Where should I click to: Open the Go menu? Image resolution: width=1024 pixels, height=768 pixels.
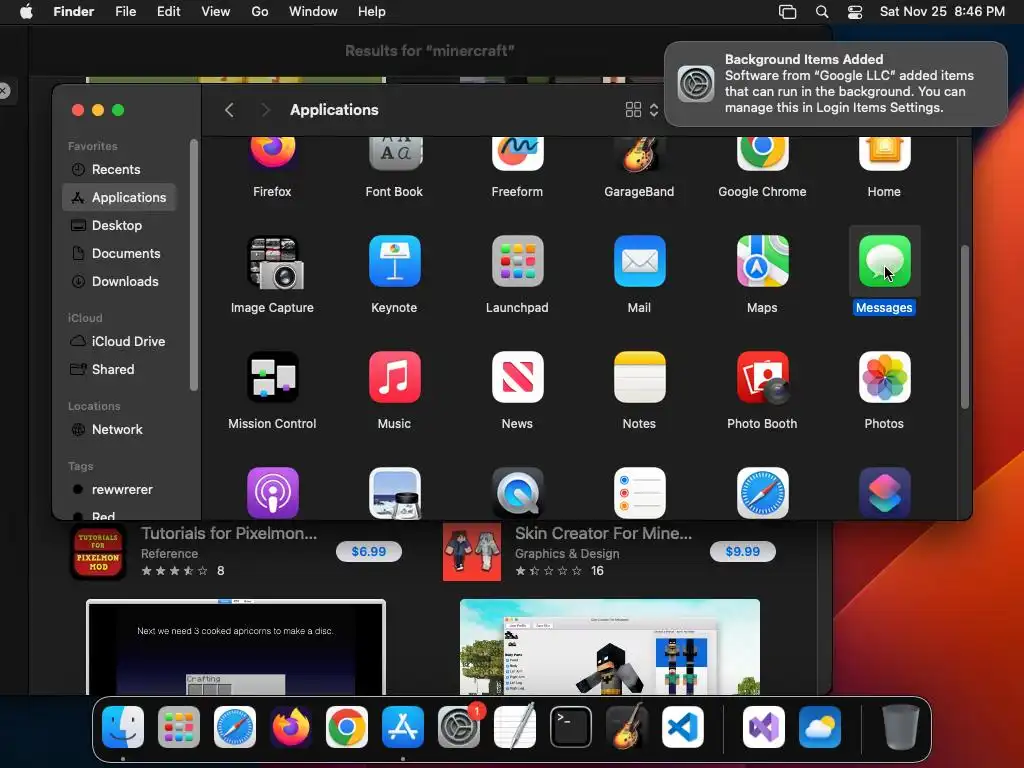(x=260, y=12)
